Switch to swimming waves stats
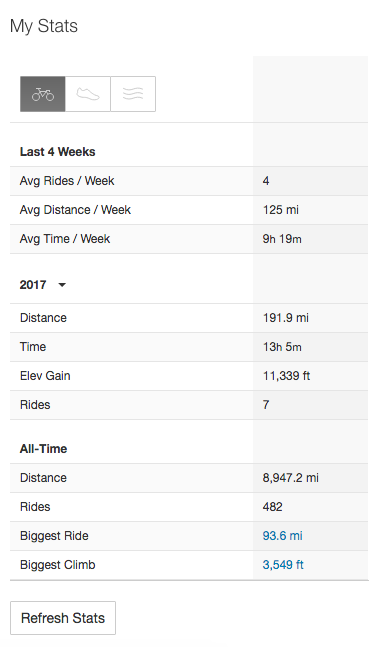The width and height of the screenshot is (386, 647). (133, 94)
